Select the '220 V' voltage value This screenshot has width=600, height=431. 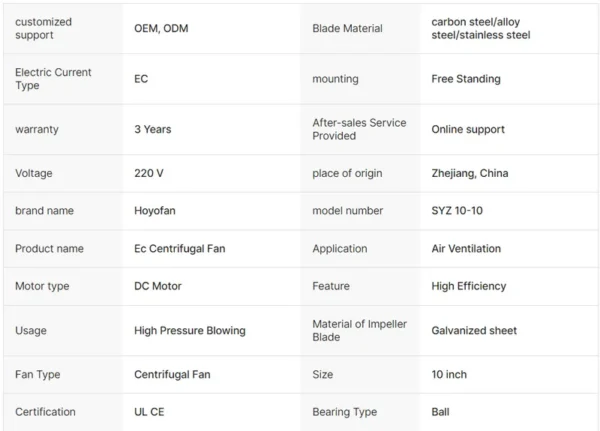148,173
